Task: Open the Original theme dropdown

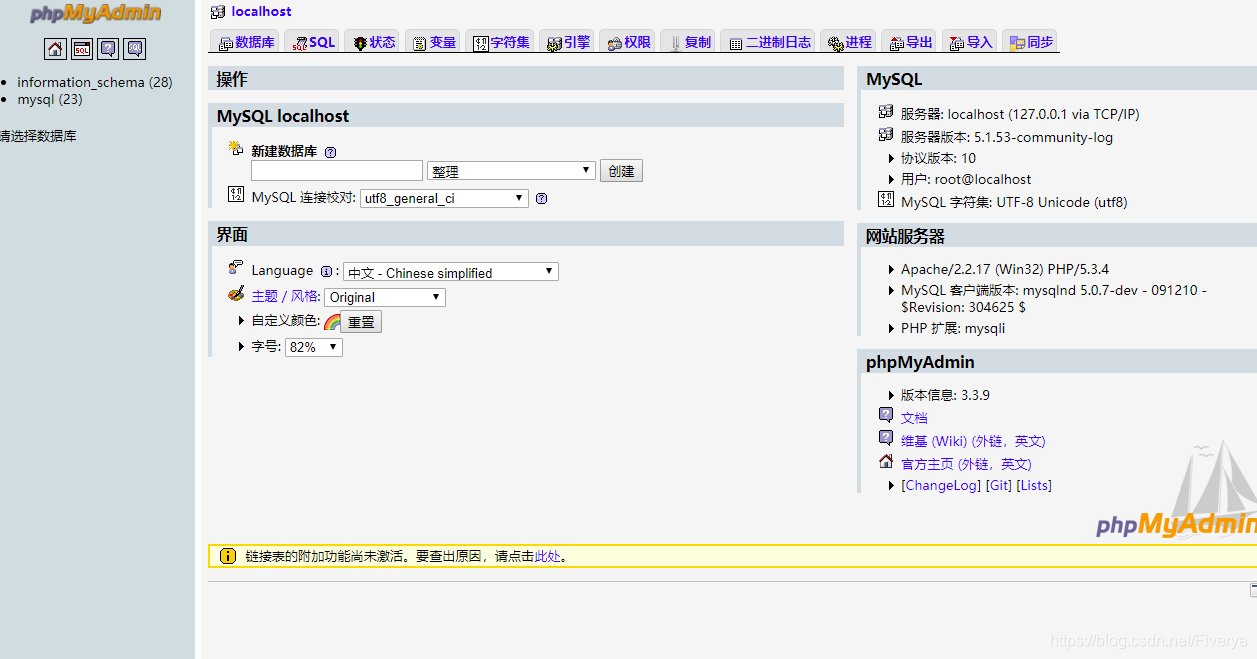Action: (384, 297)
